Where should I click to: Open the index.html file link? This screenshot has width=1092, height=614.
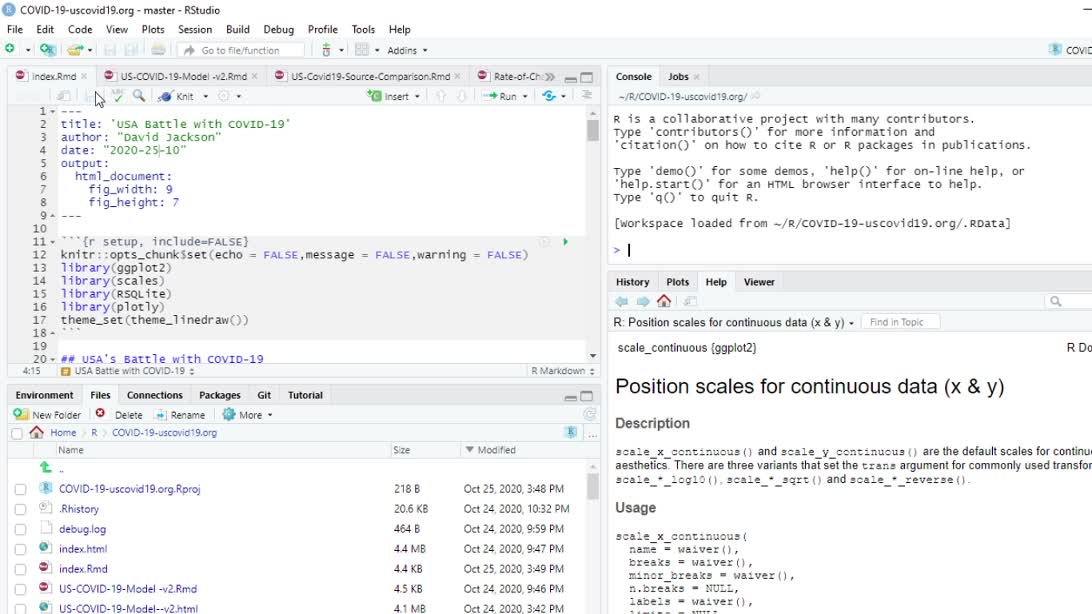tap(83, 549)
